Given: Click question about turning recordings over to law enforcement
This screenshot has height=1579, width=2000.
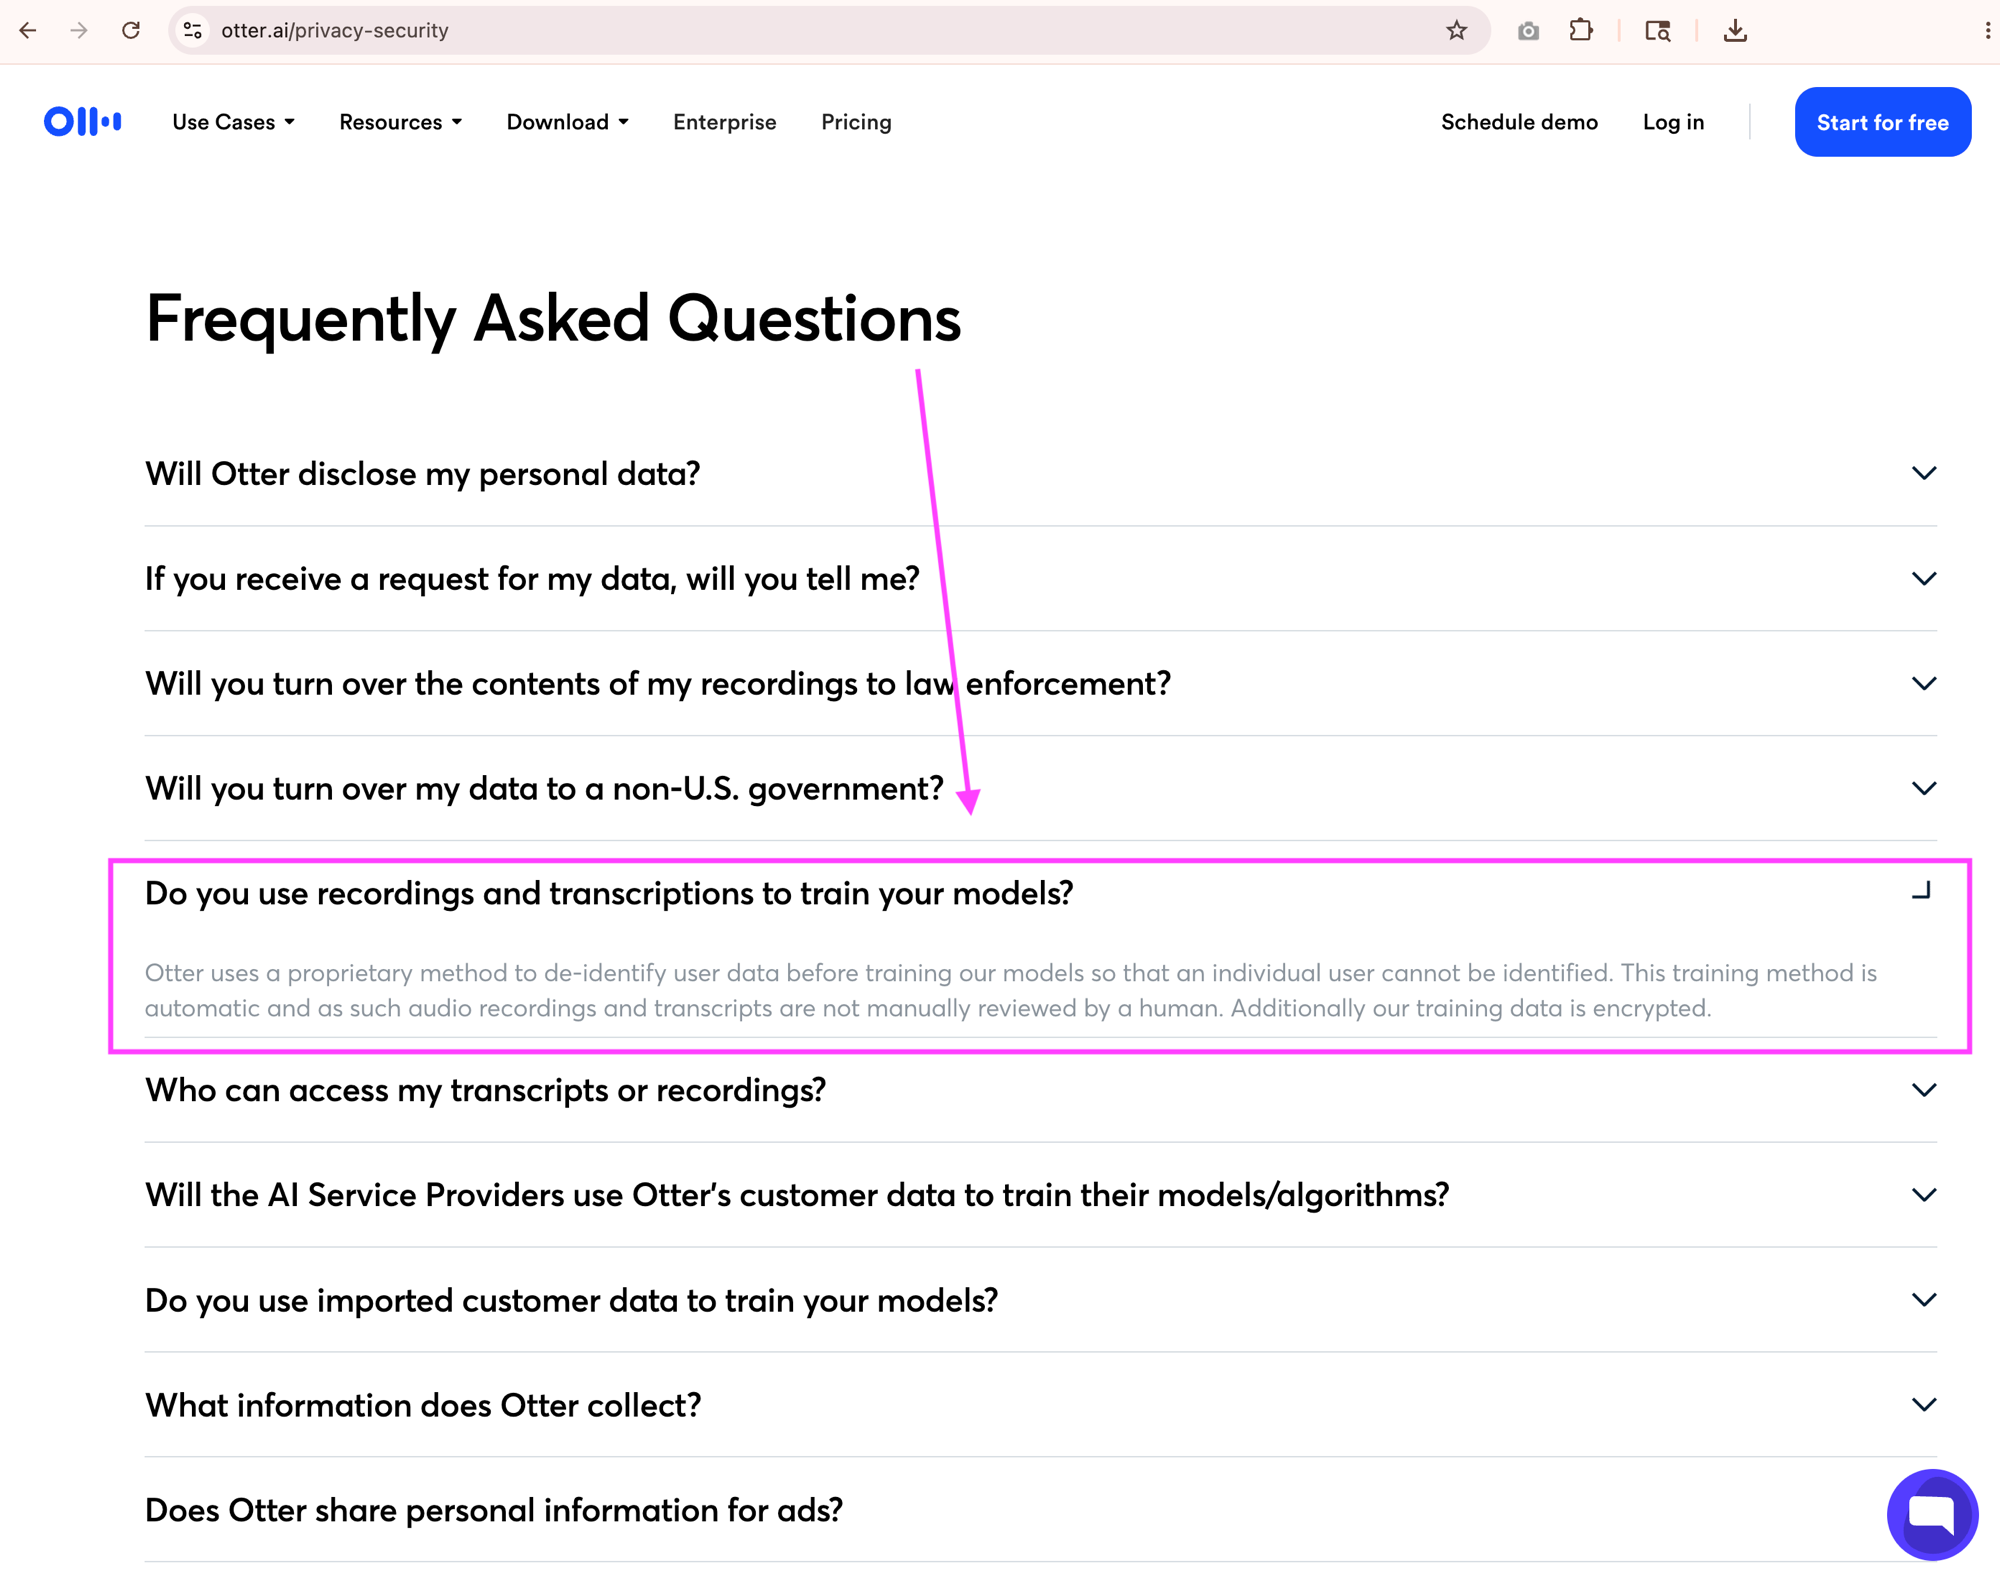Looking at the screenshot, I should (657, 684).
